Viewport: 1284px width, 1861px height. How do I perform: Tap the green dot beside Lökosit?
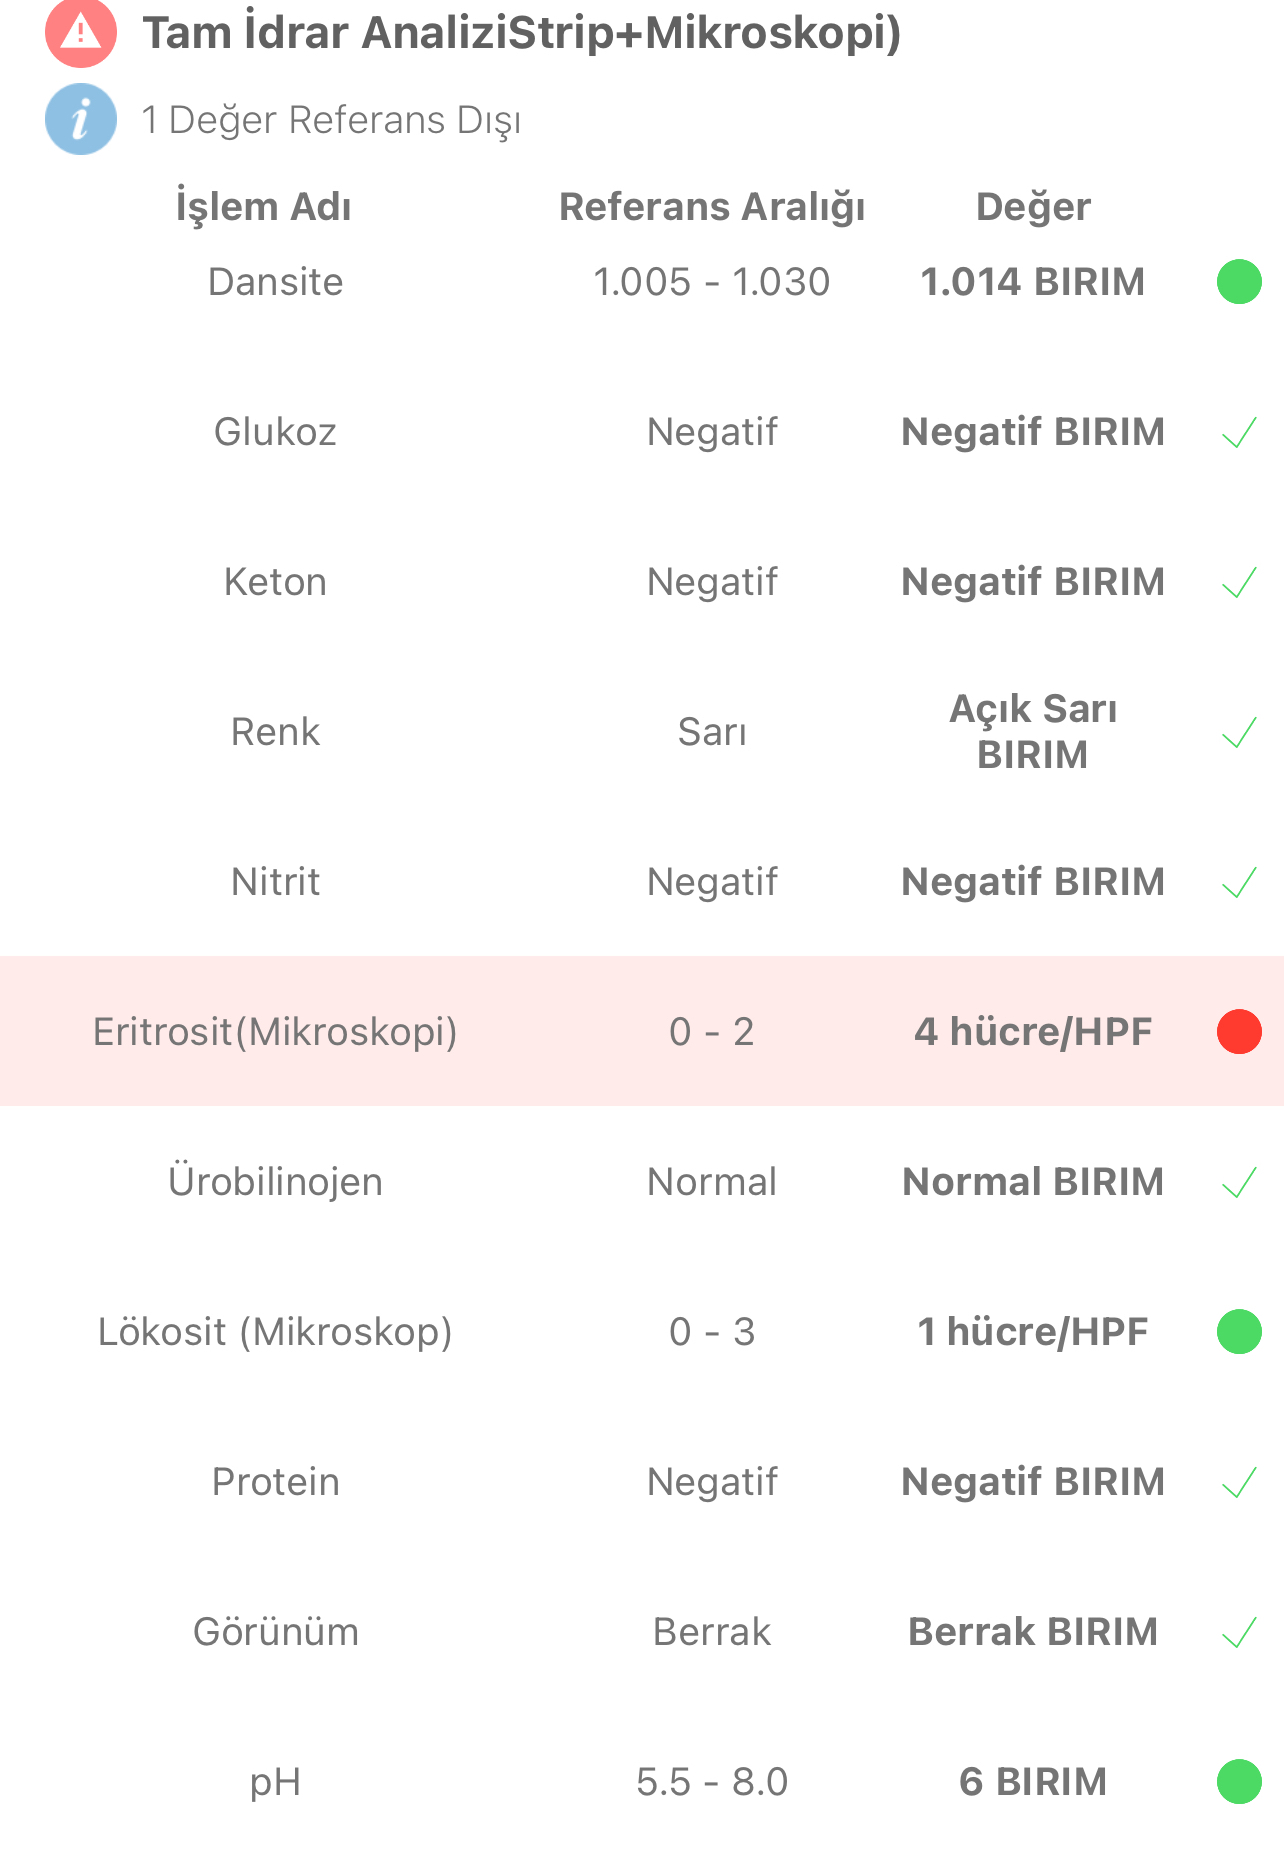(x=1239, y=1332)
